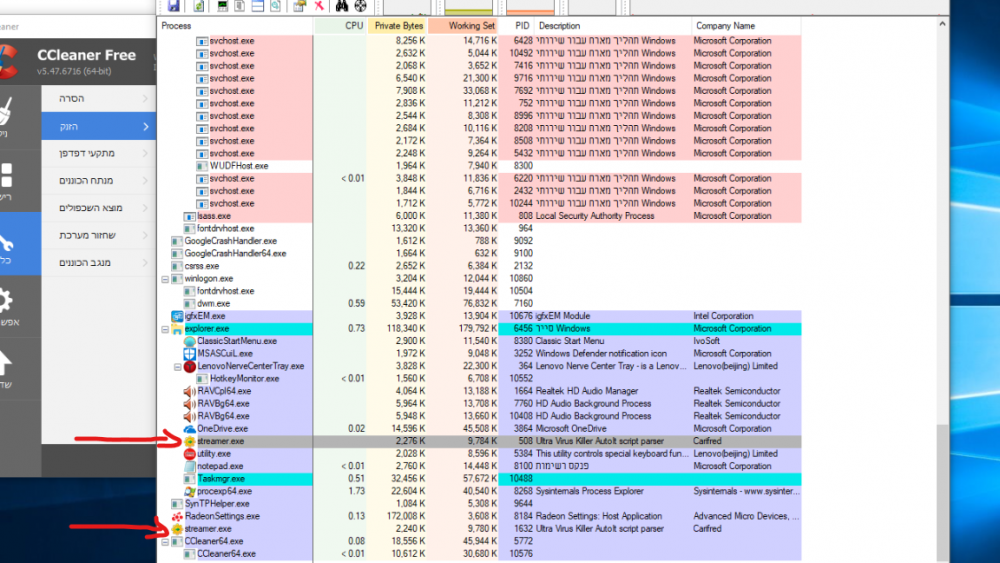Click the RAVCpl64.exe speaker icon
This screenshot has width=1000, height=563.
(x=189, y=391)
